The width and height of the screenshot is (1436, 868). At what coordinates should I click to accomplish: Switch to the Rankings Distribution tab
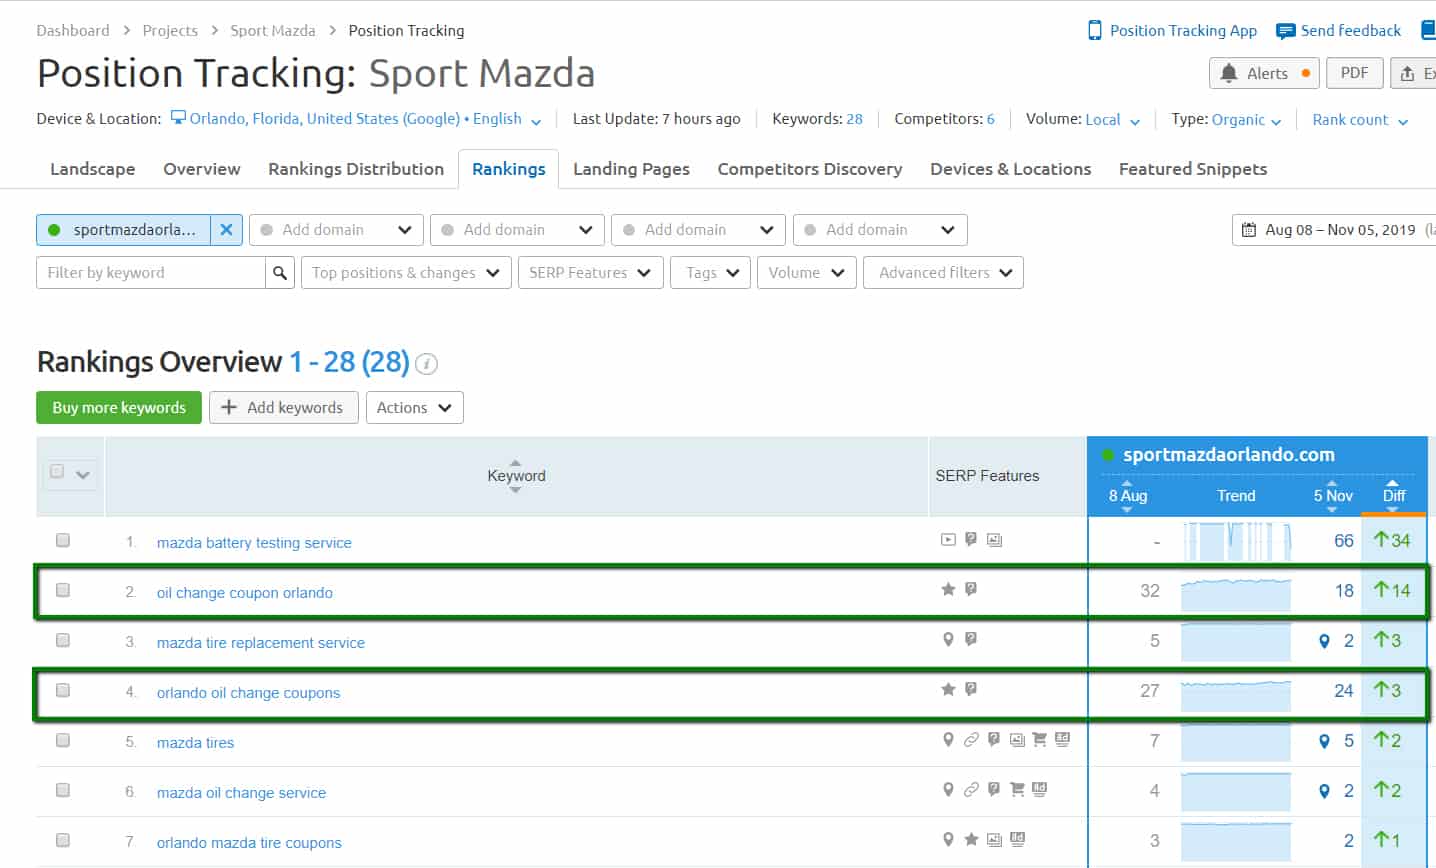[356, 169]
